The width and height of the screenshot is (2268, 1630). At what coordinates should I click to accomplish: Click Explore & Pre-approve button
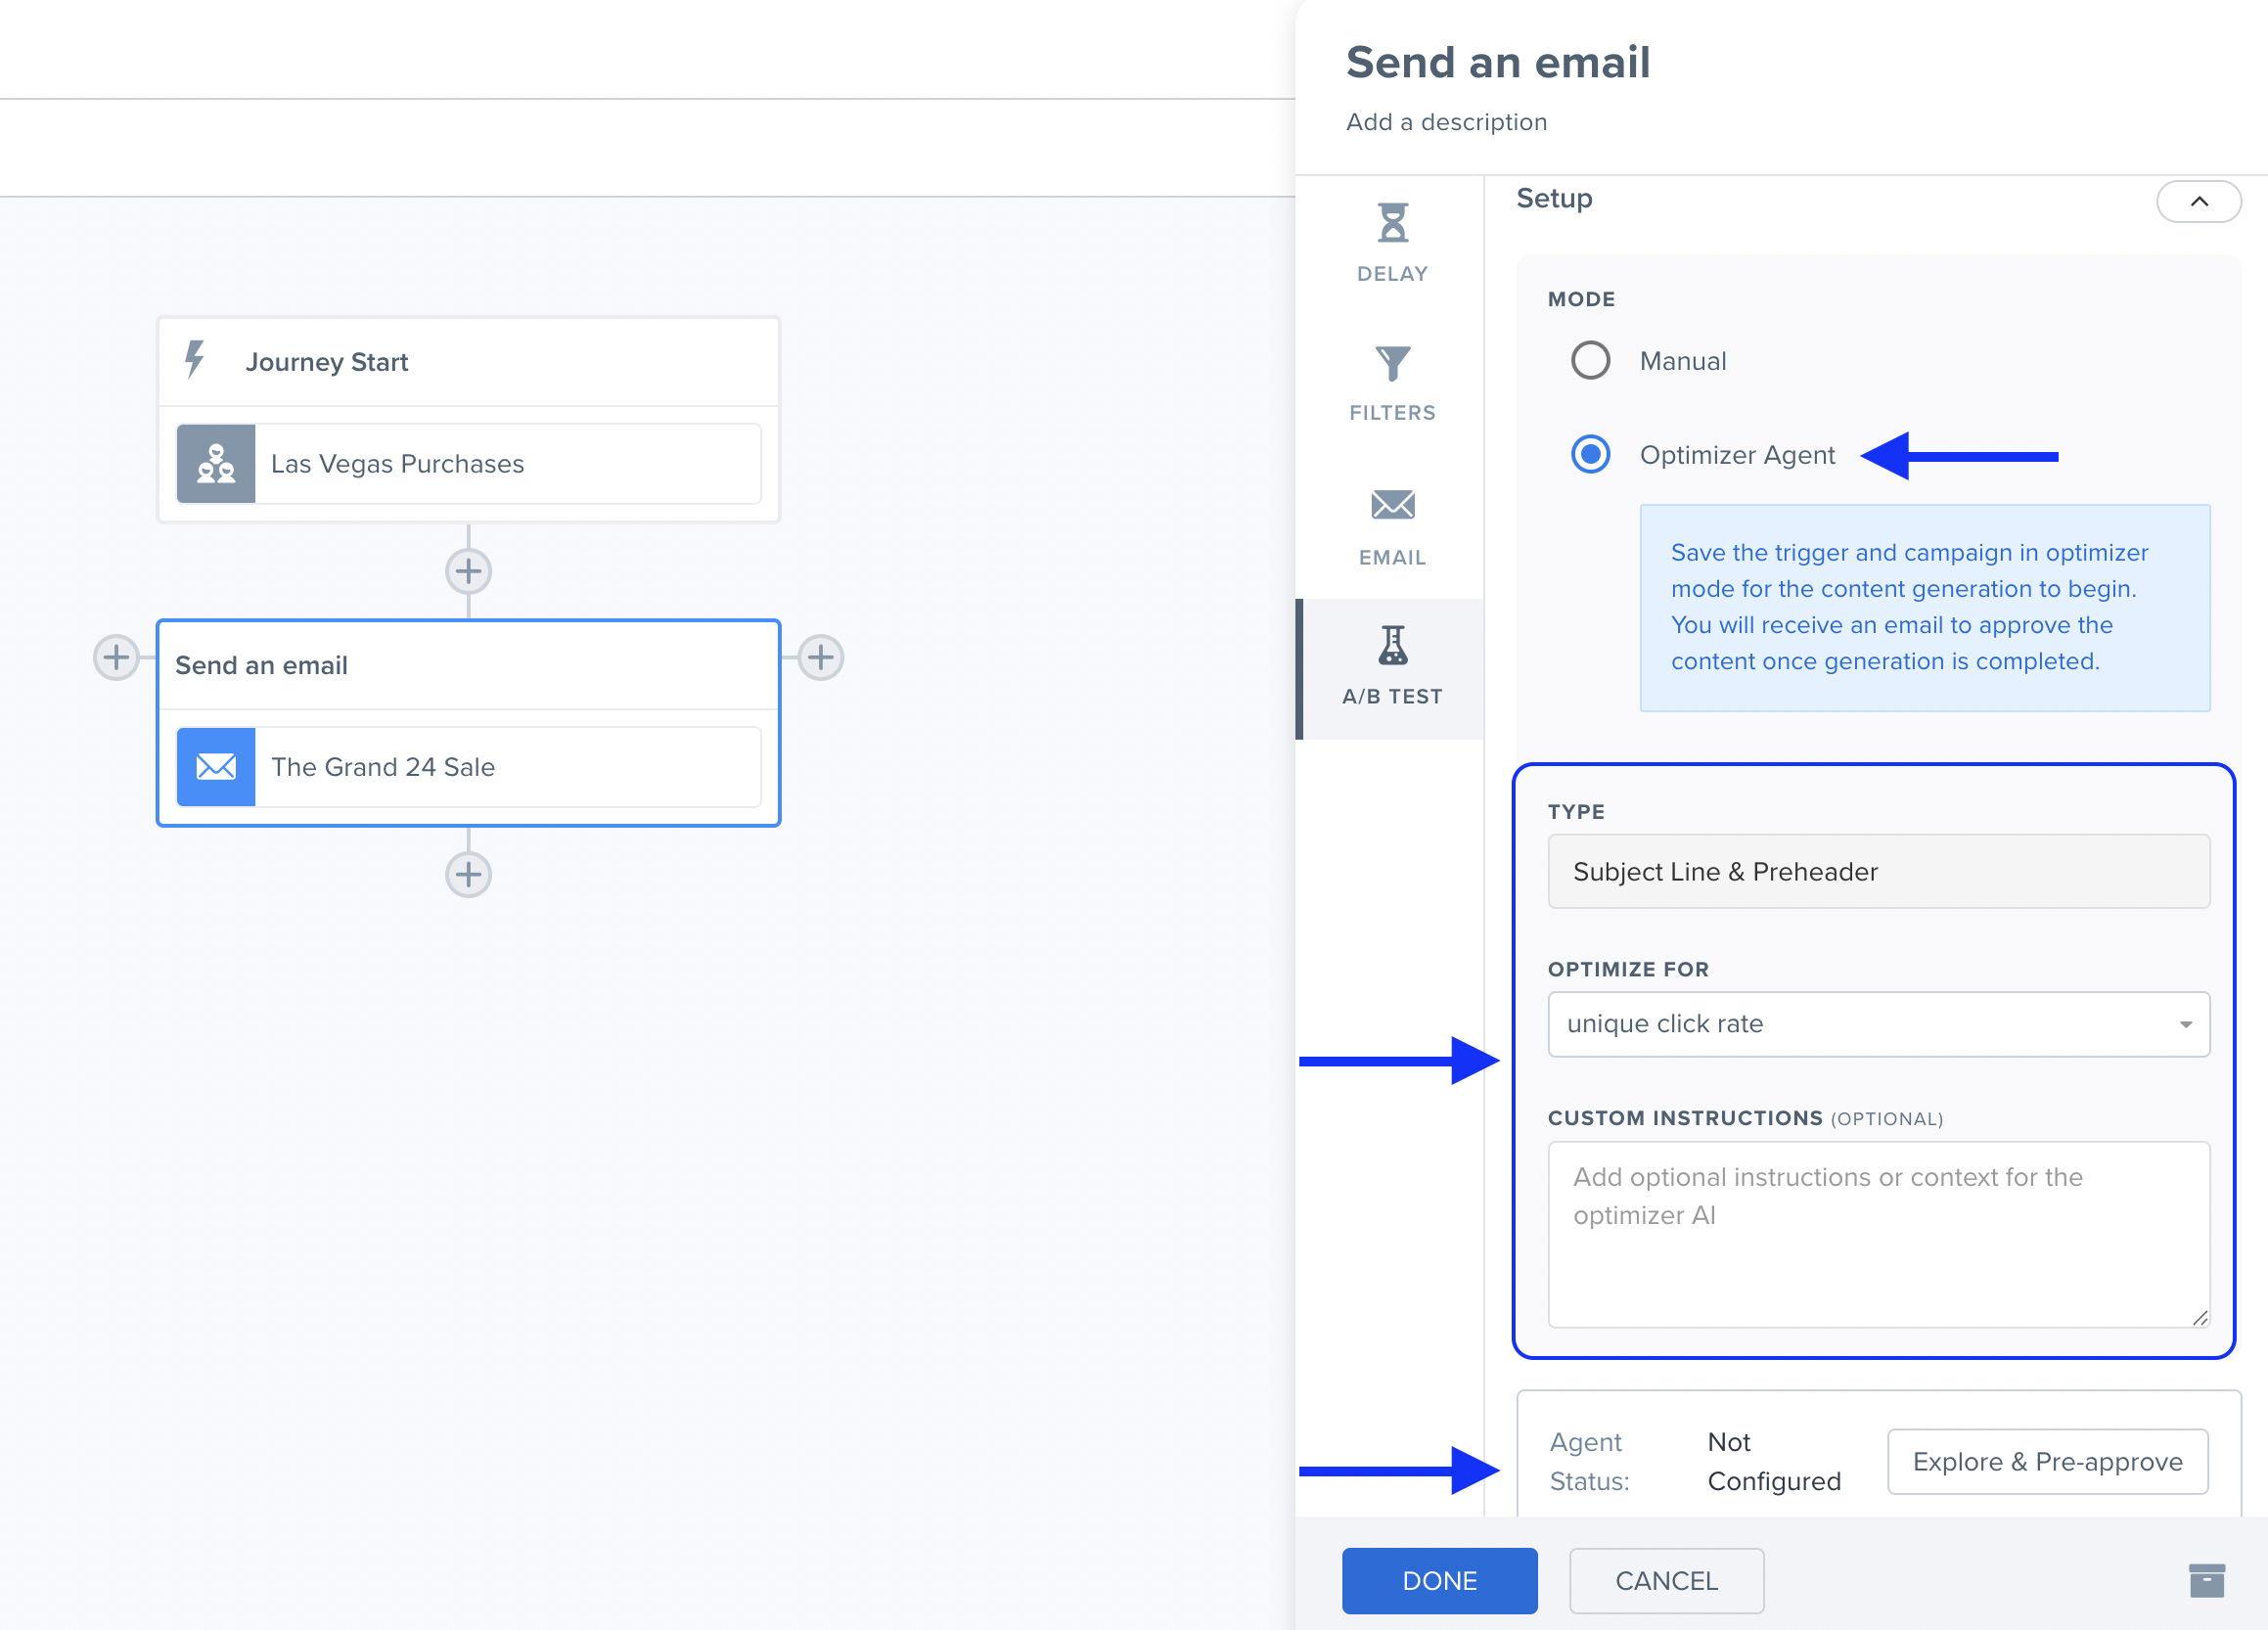2047,1461
